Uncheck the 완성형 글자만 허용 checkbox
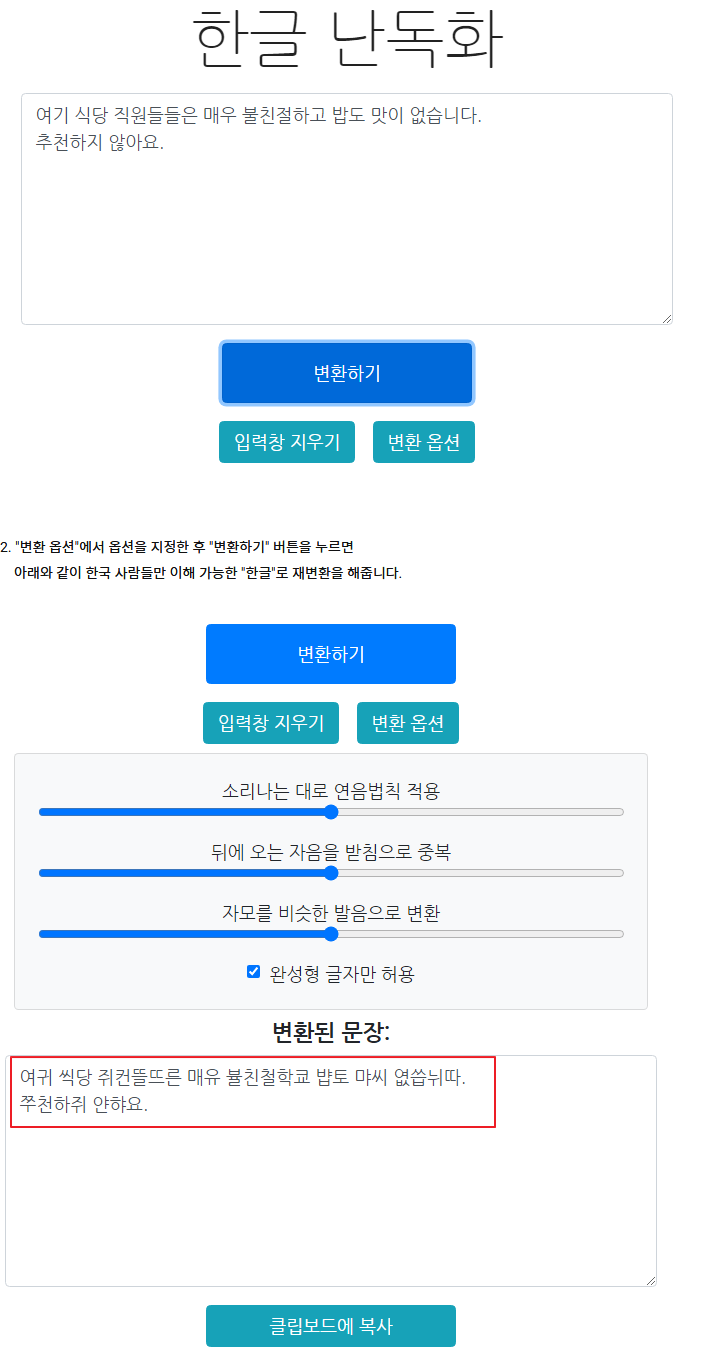 pyautogui.click(x=254, y=972)
